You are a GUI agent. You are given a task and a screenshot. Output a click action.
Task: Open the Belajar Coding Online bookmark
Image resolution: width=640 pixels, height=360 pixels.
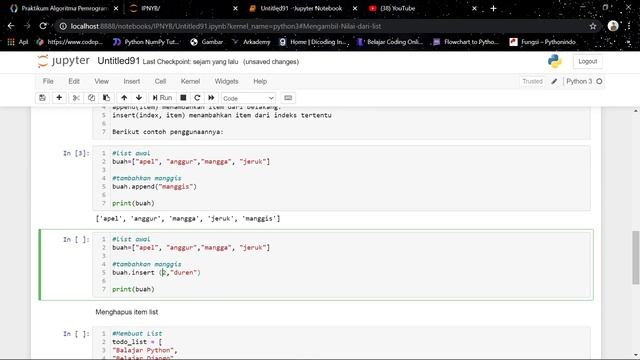[389, 42]
